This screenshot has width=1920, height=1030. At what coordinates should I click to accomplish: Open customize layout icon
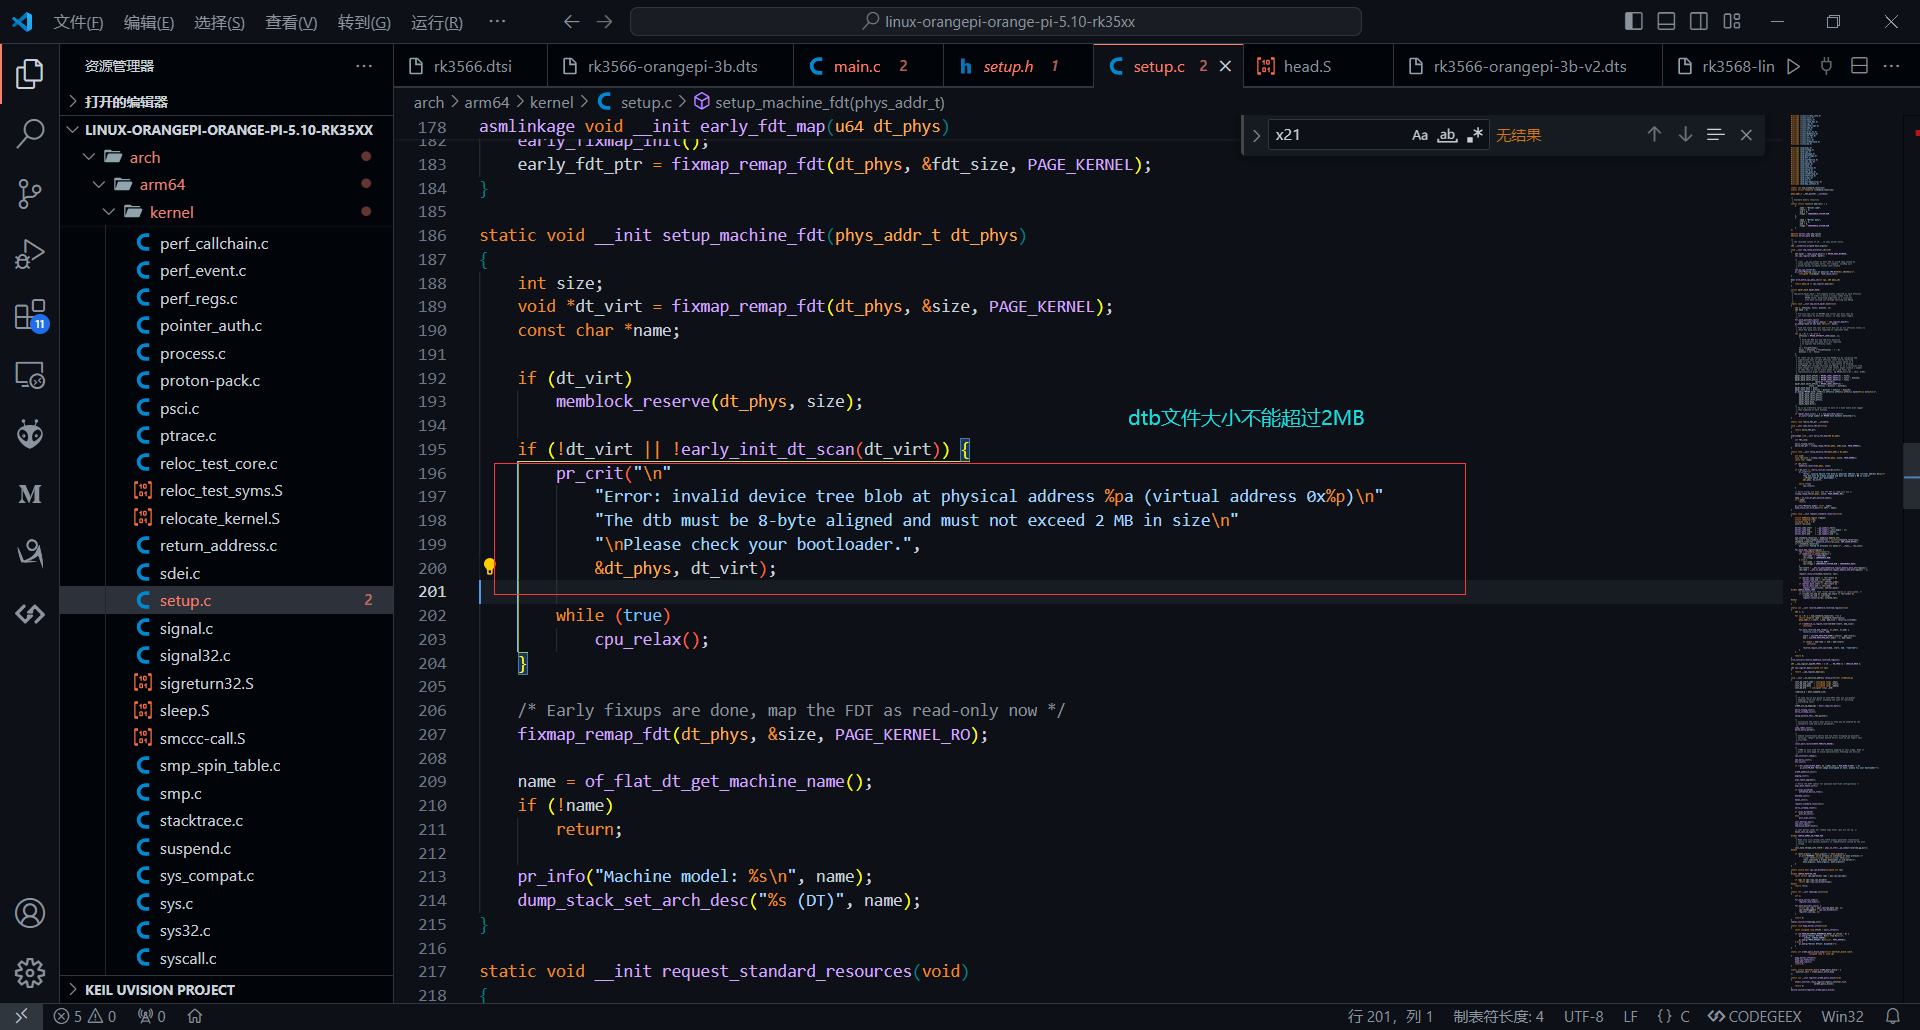(1732, 21)
